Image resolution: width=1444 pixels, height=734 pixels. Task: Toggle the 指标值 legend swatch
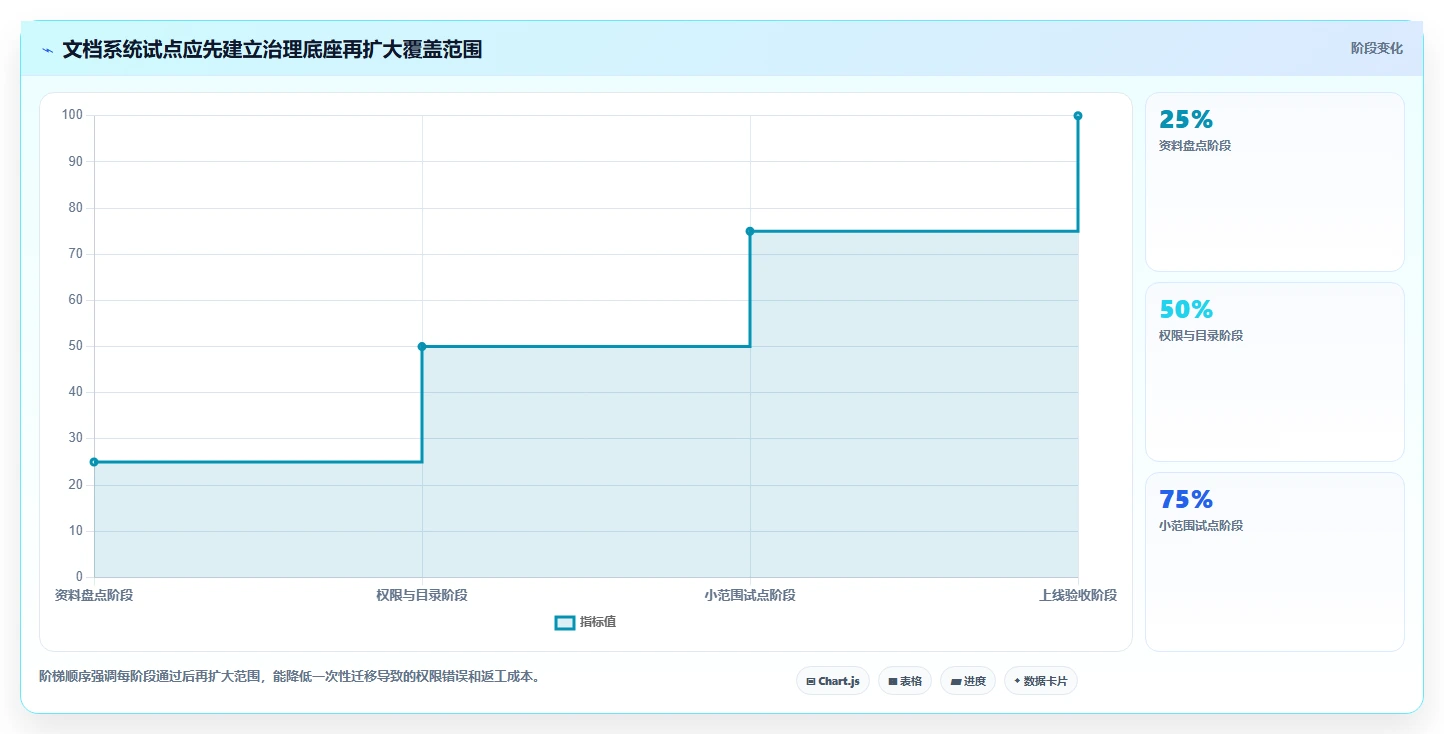(565, 623)
